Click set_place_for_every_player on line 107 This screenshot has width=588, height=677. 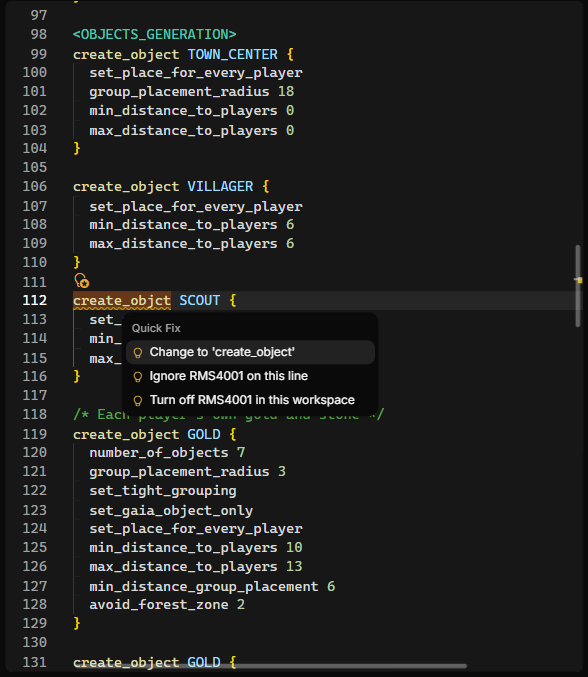point(196,206)
